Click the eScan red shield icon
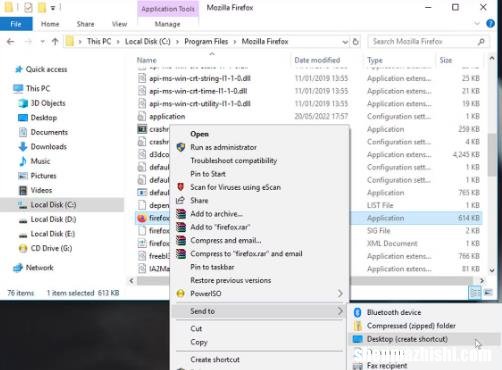The height and width of the screenshot is (370, 502). [181, 187]
